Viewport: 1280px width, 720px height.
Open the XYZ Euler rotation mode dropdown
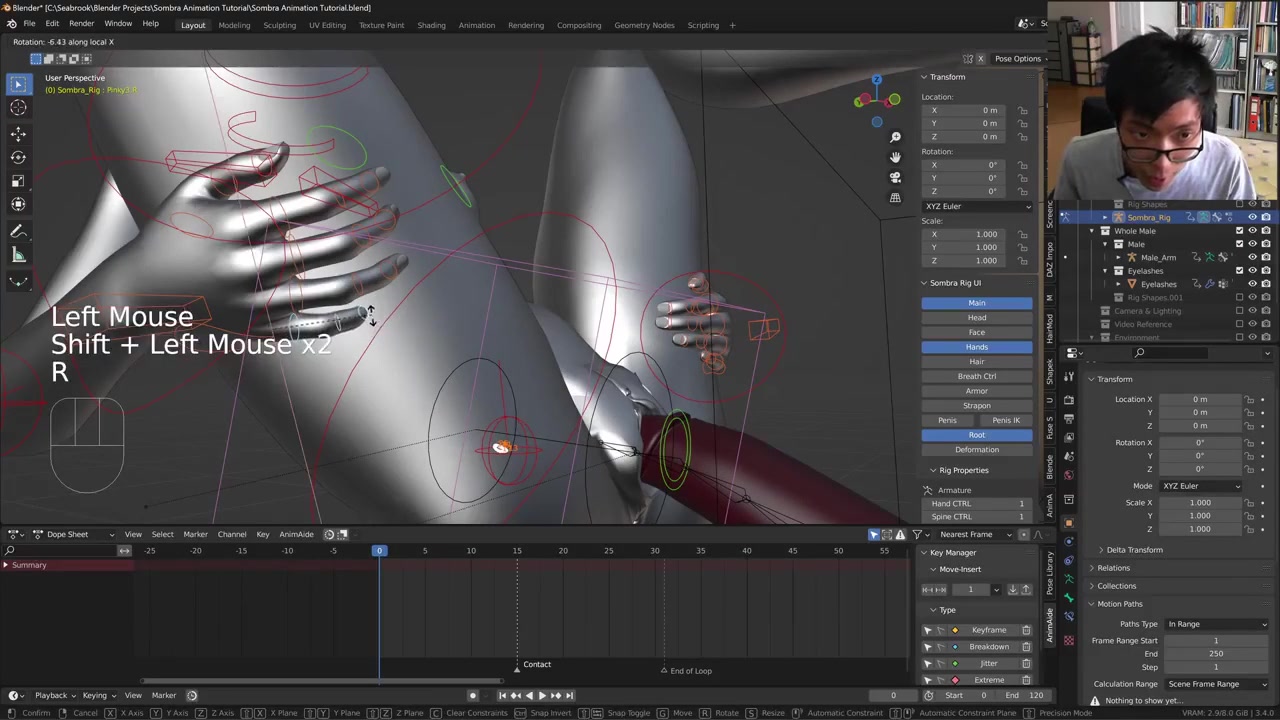coord(977,206)
